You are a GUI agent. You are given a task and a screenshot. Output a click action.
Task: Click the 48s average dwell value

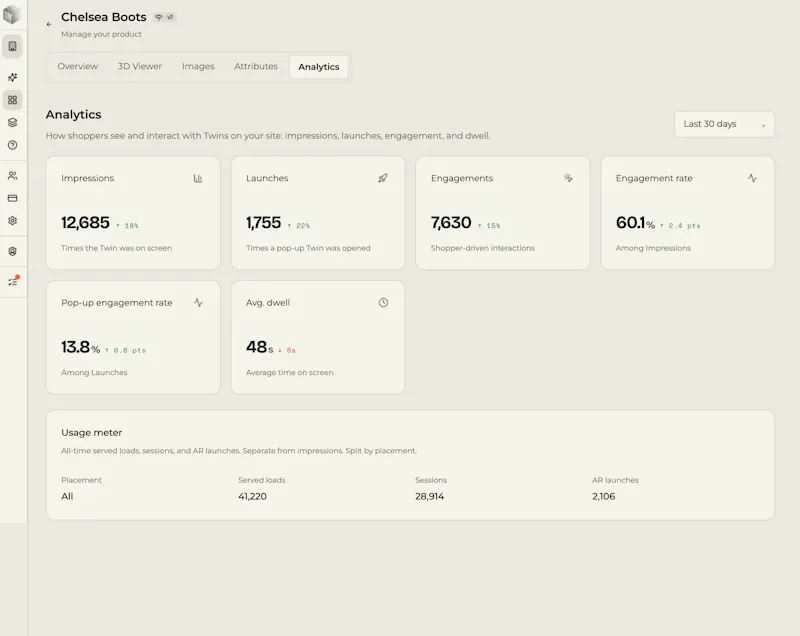tap(260, 347)
